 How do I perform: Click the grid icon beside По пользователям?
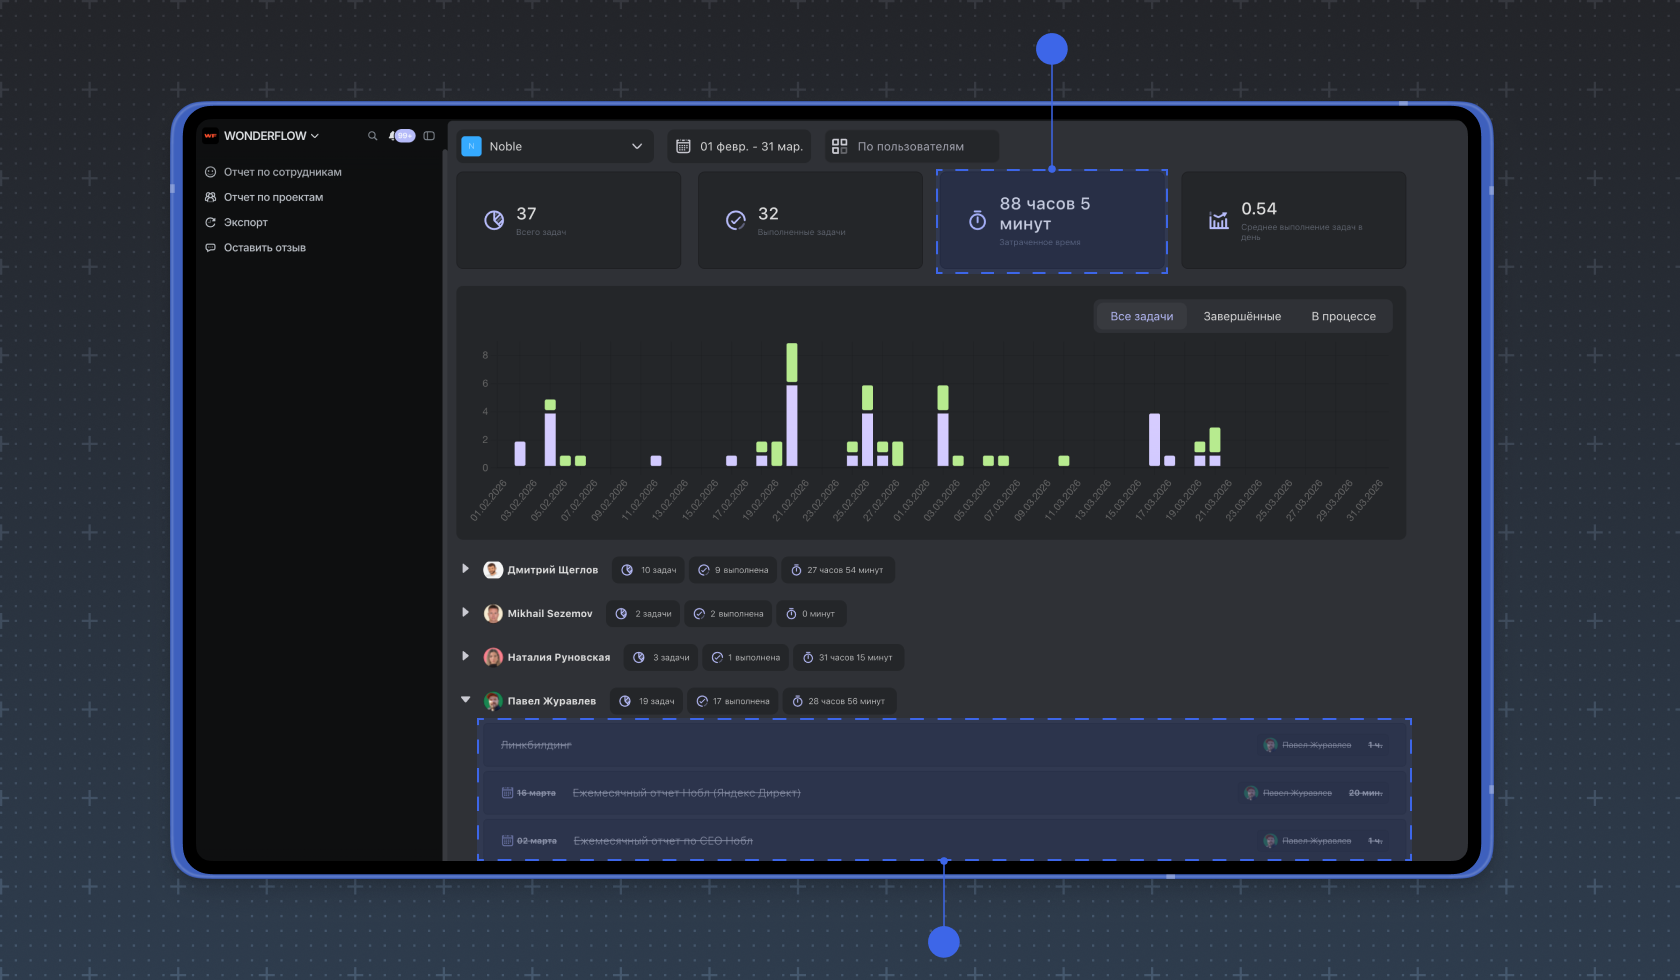(839, 146)
